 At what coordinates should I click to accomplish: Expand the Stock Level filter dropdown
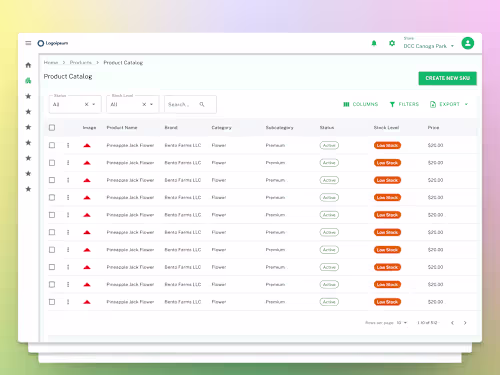[151, 104]
